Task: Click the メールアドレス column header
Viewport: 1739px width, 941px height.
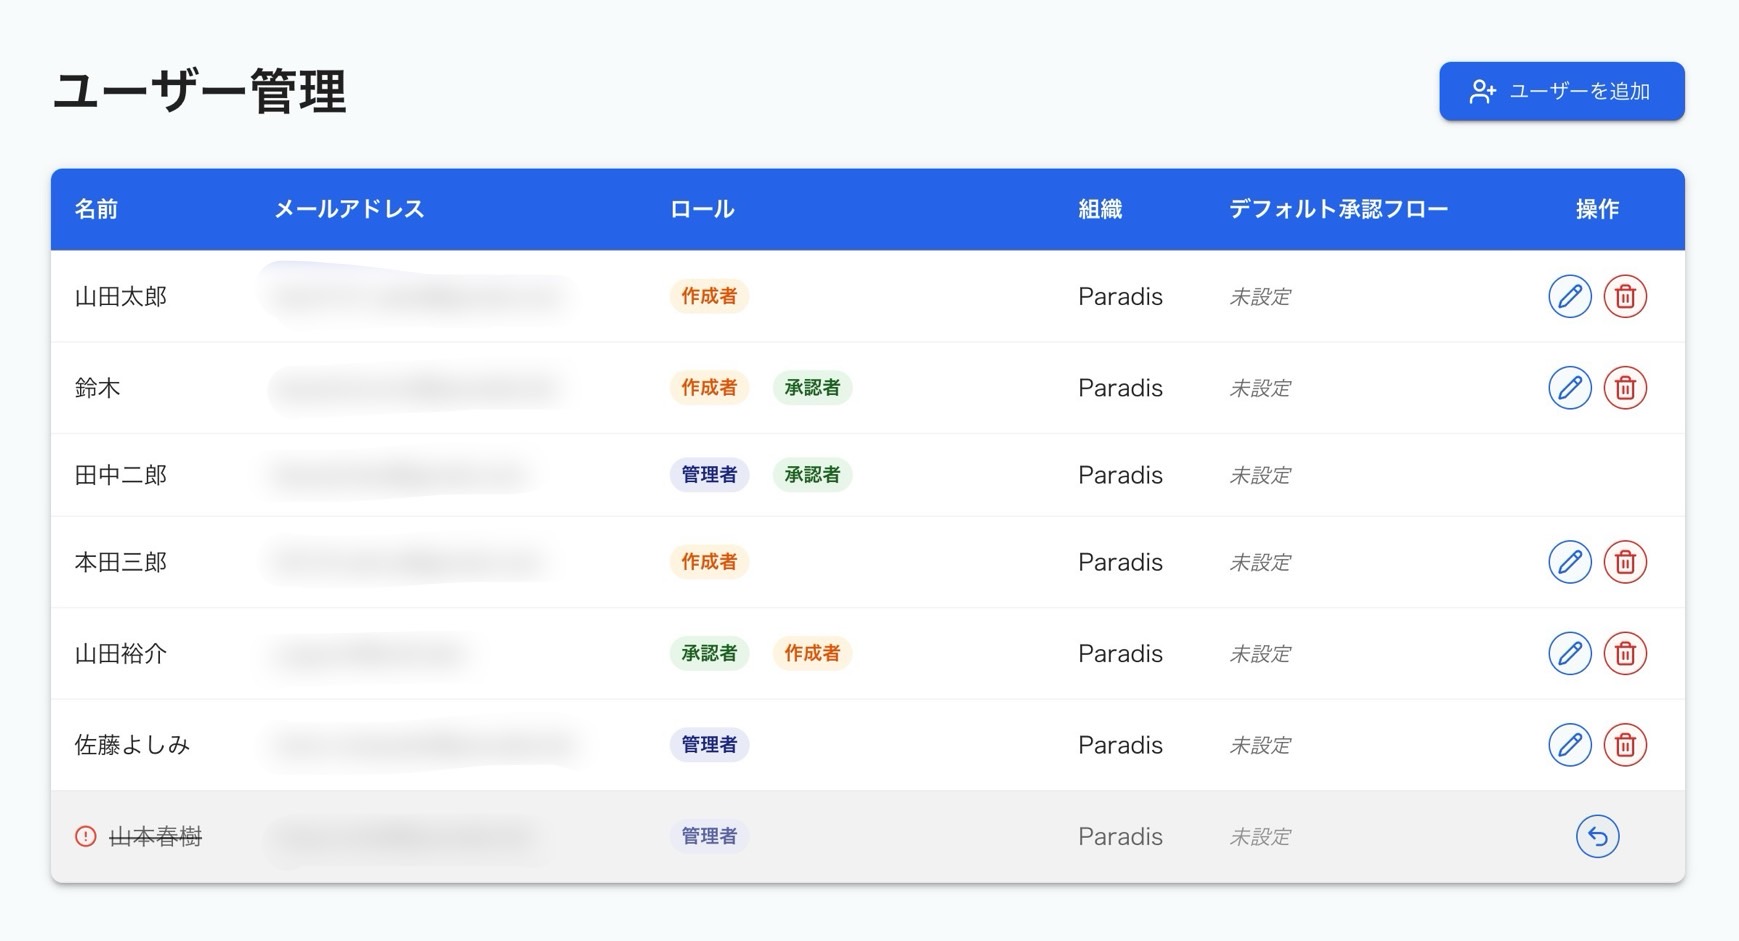Action: (x=349, y=209)
